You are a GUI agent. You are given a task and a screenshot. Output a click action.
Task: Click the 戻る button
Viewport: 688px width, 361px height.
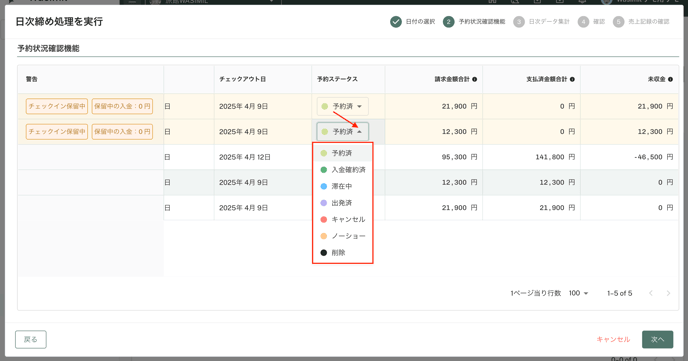pos(31,340)
